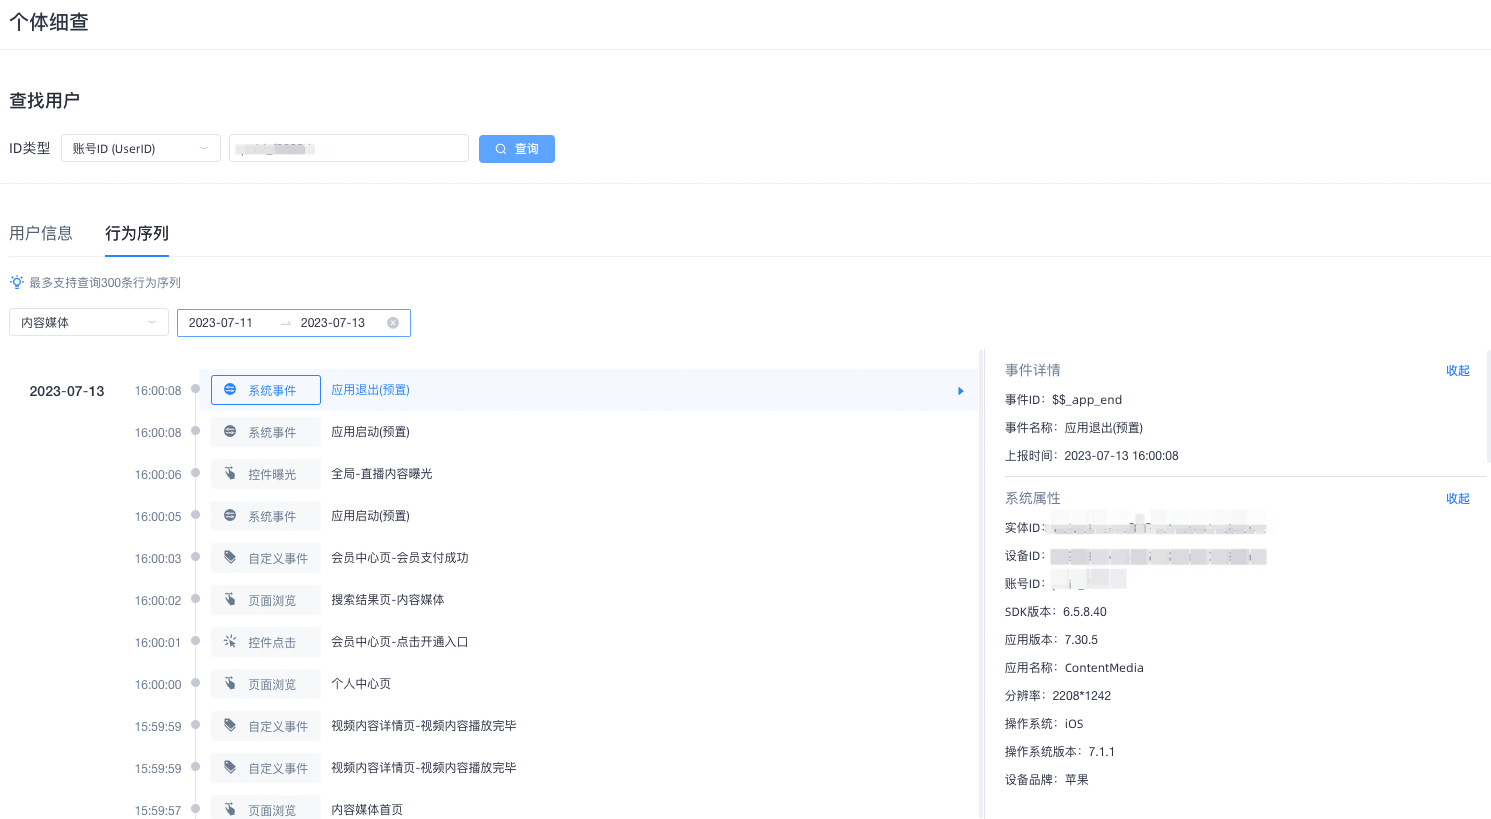Click the light bulb tip icon
Image resolution: width=1491 pixels, height=819 pixels.
click(x=17, y=282)
